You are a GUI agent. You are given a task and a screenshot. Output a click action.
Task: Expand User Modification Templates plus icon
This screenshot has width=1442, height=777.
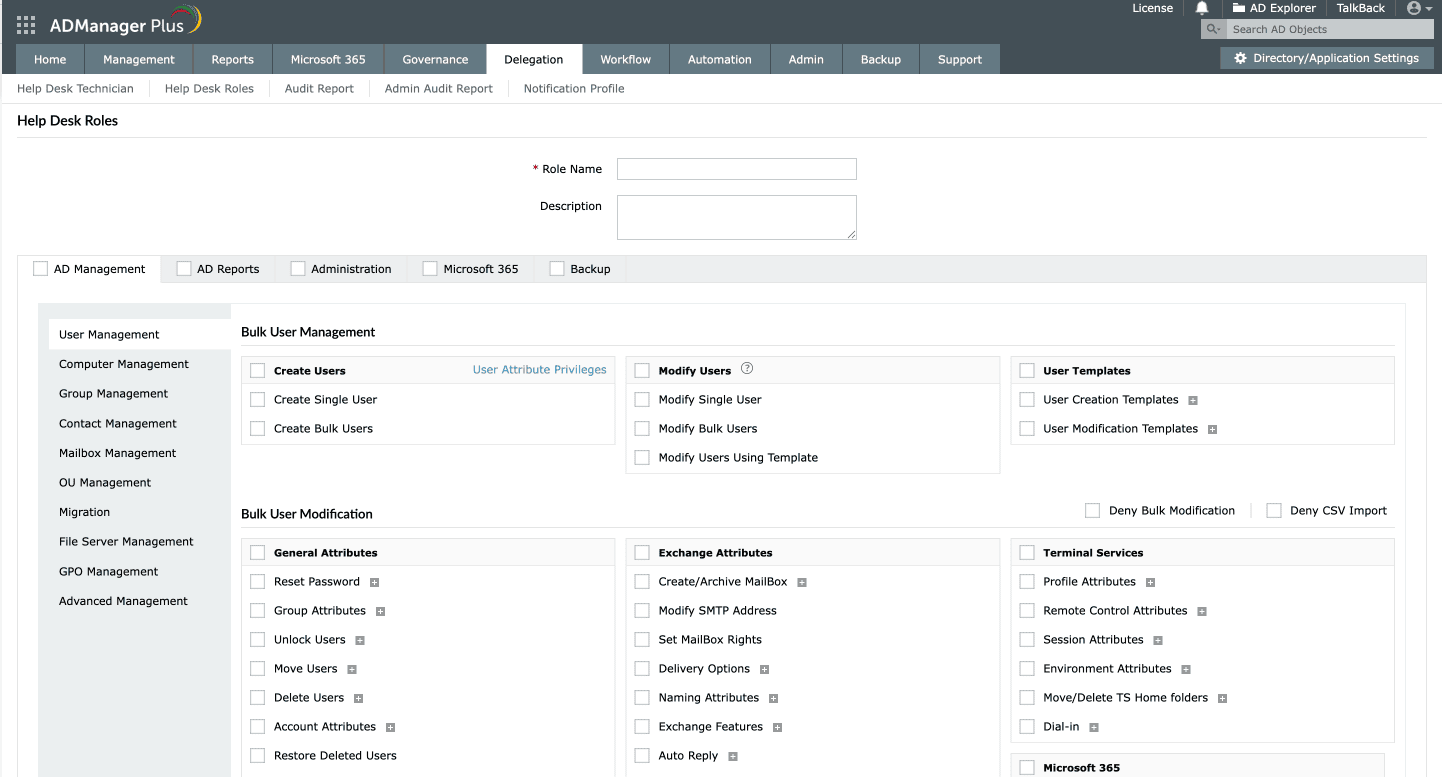(1212, 429)
